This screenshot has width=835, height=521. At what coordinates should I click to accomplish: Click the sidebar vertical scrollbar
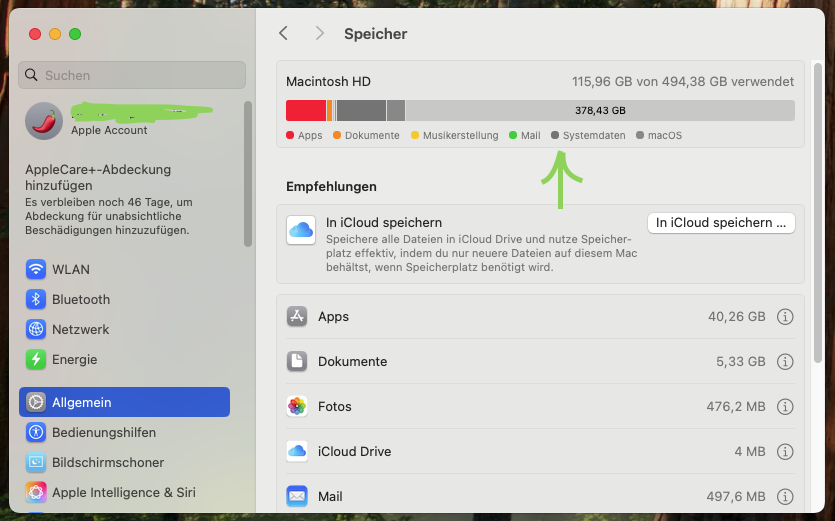click(248, 174)
